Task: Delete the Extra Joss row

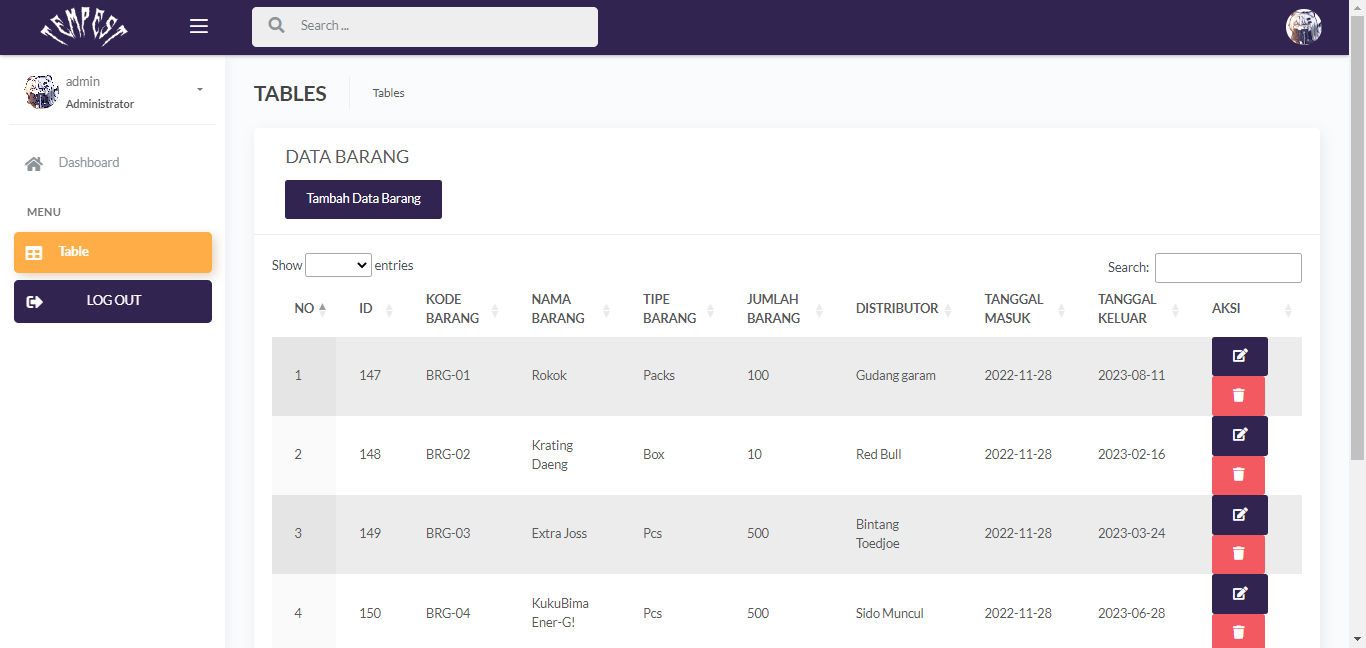Action: pyautogui.click(x=1238, y=554)
